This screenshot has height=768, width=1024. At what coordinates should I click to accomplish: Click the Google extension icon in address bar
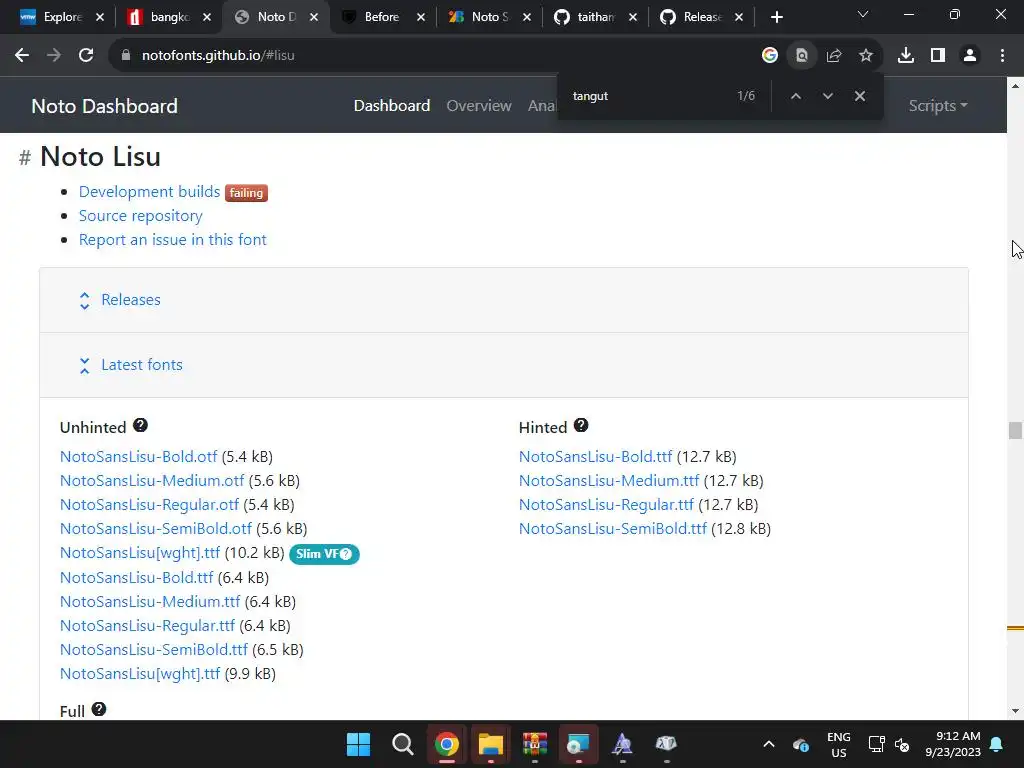pyautogui.click(x=770, y=56)
